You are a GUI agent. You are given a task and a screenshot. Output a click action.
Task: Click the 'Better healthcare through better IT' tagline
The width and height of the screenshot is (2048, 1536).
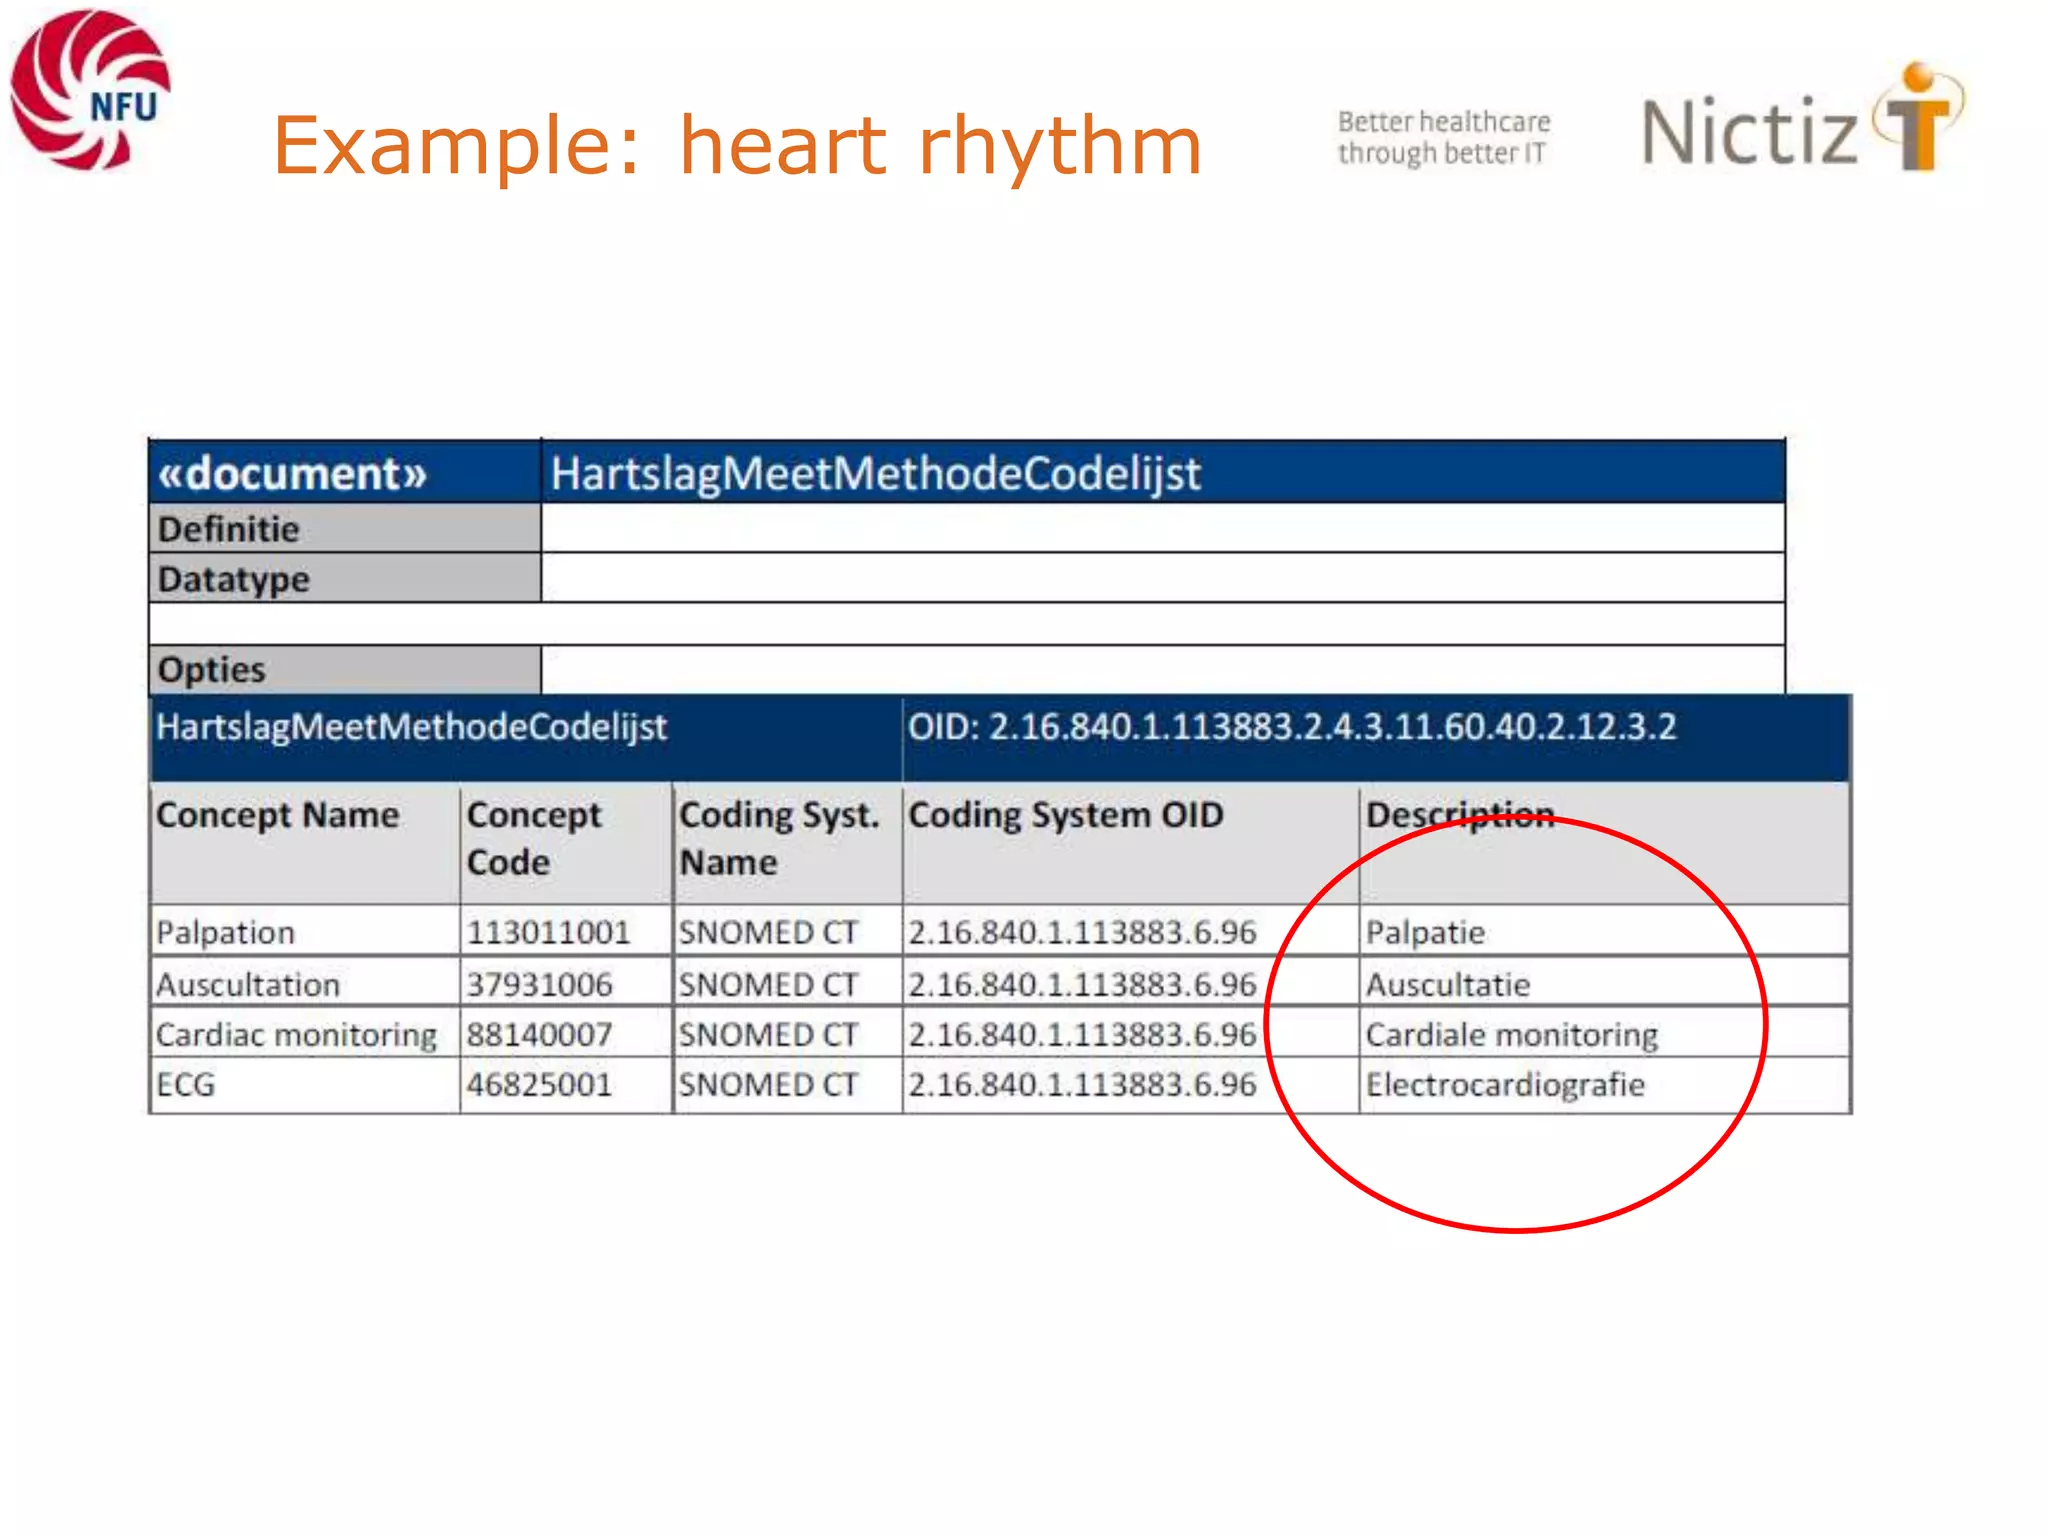pyautogui.click(x=1444, y=137)
